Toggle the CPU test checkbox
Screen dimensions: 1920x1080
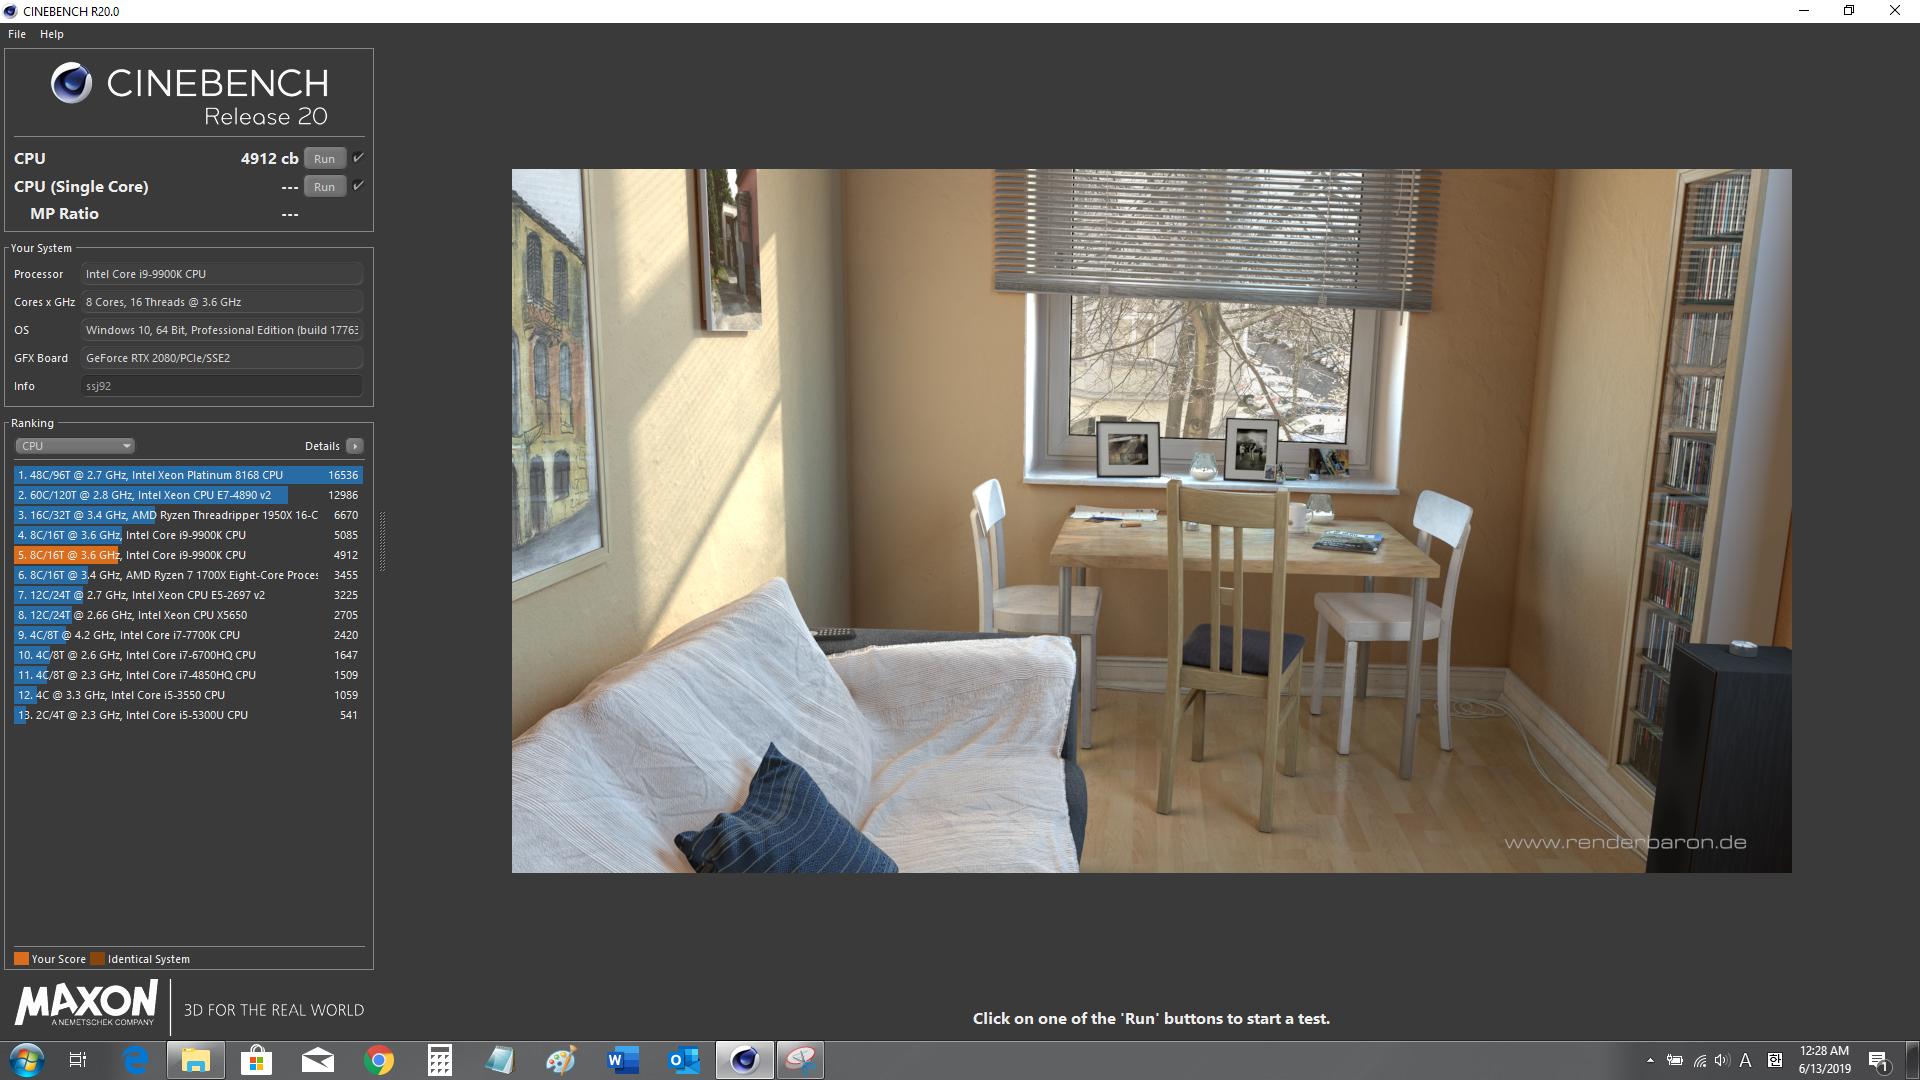point(358,158)
